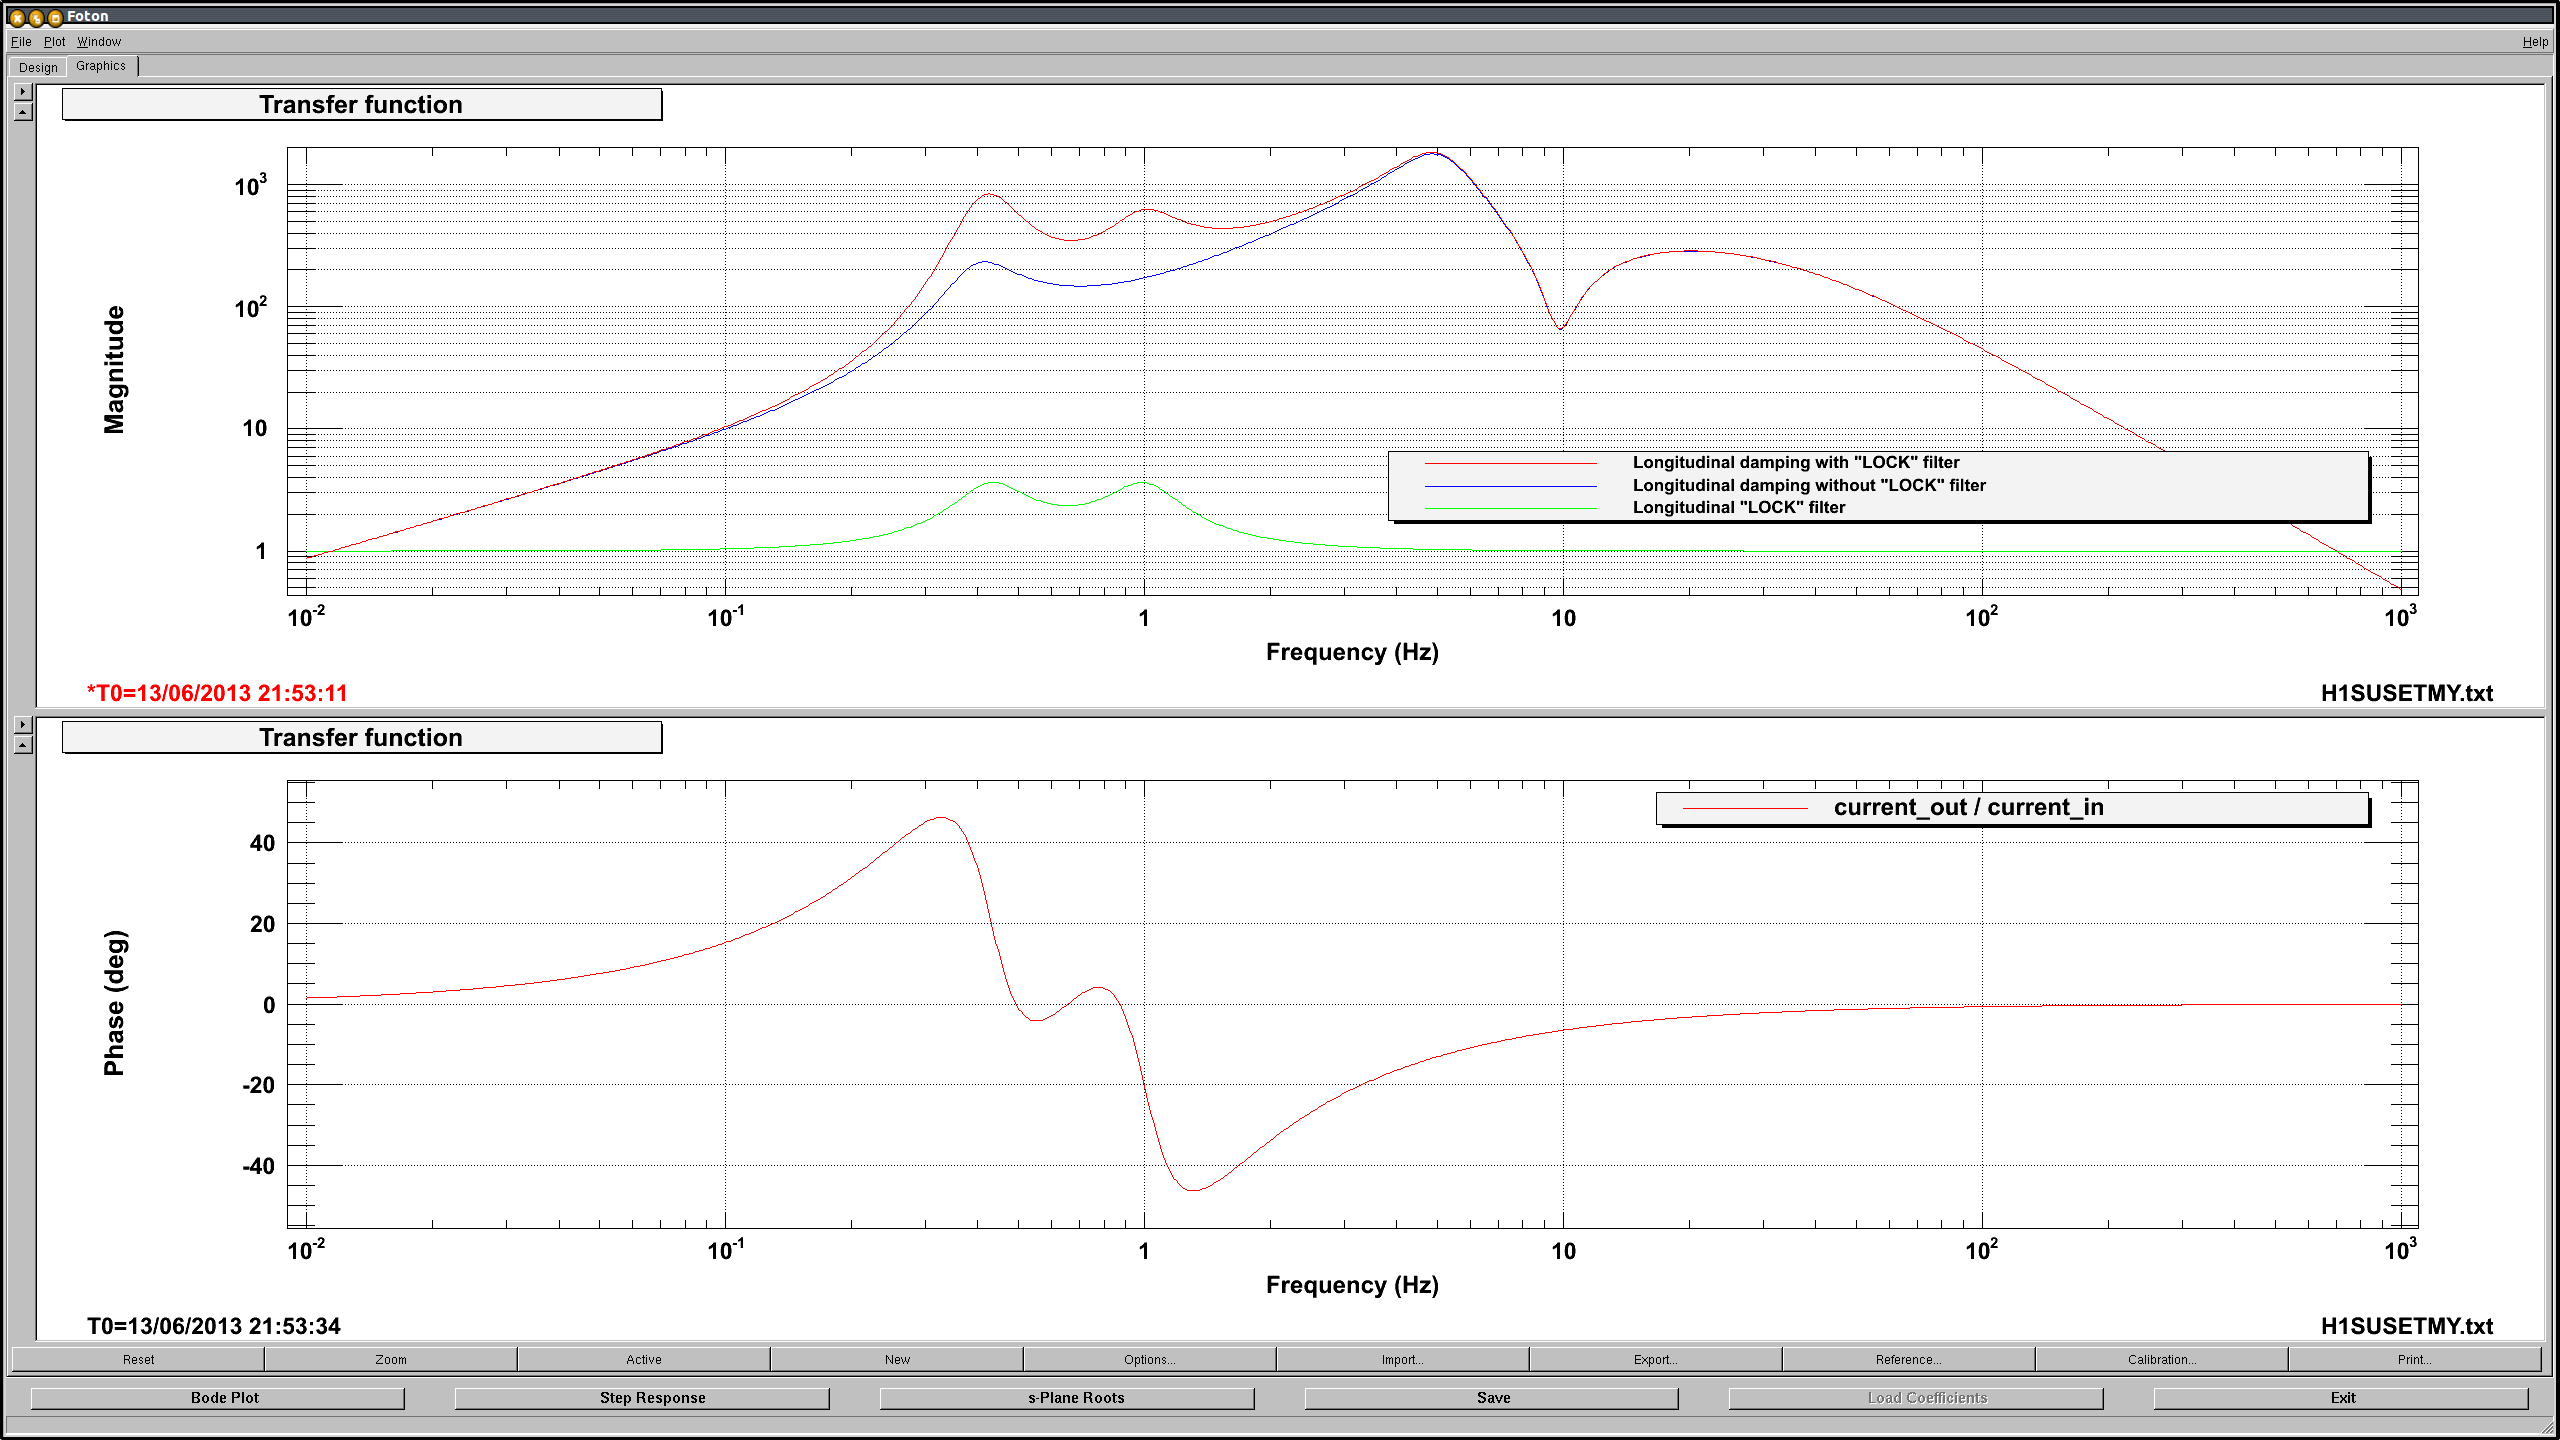Switch to the Graphics tab

101,66
